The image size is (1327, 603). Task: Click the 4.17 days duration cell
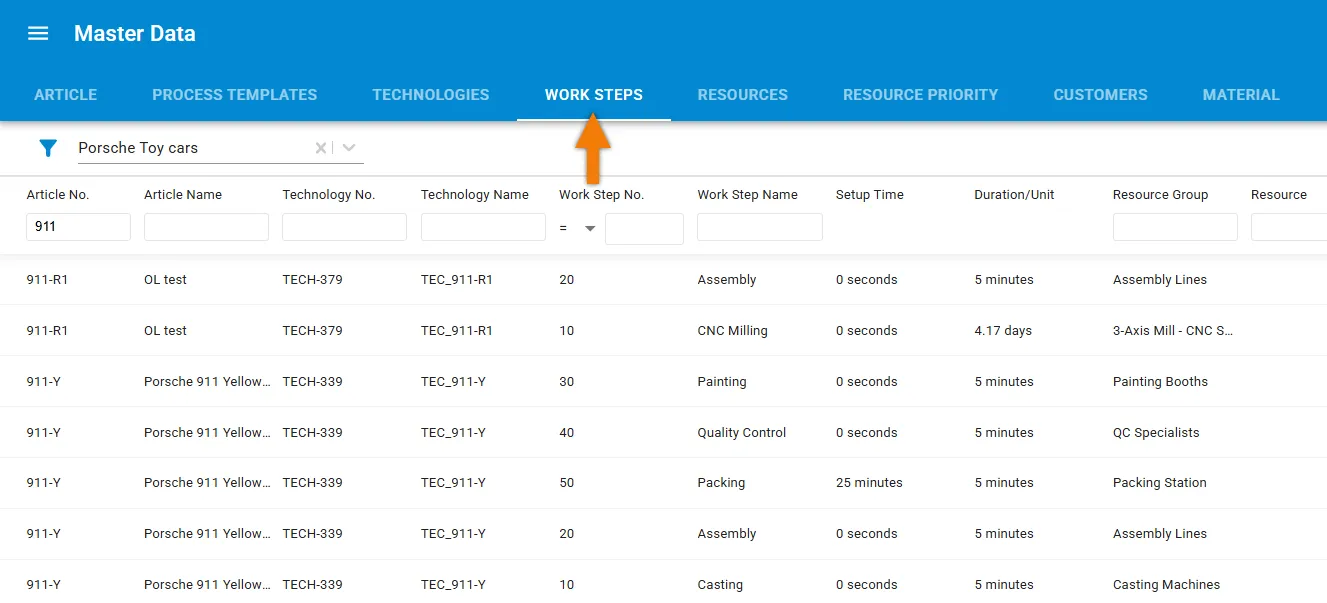pyautogui.click(x=1003, y=331)
